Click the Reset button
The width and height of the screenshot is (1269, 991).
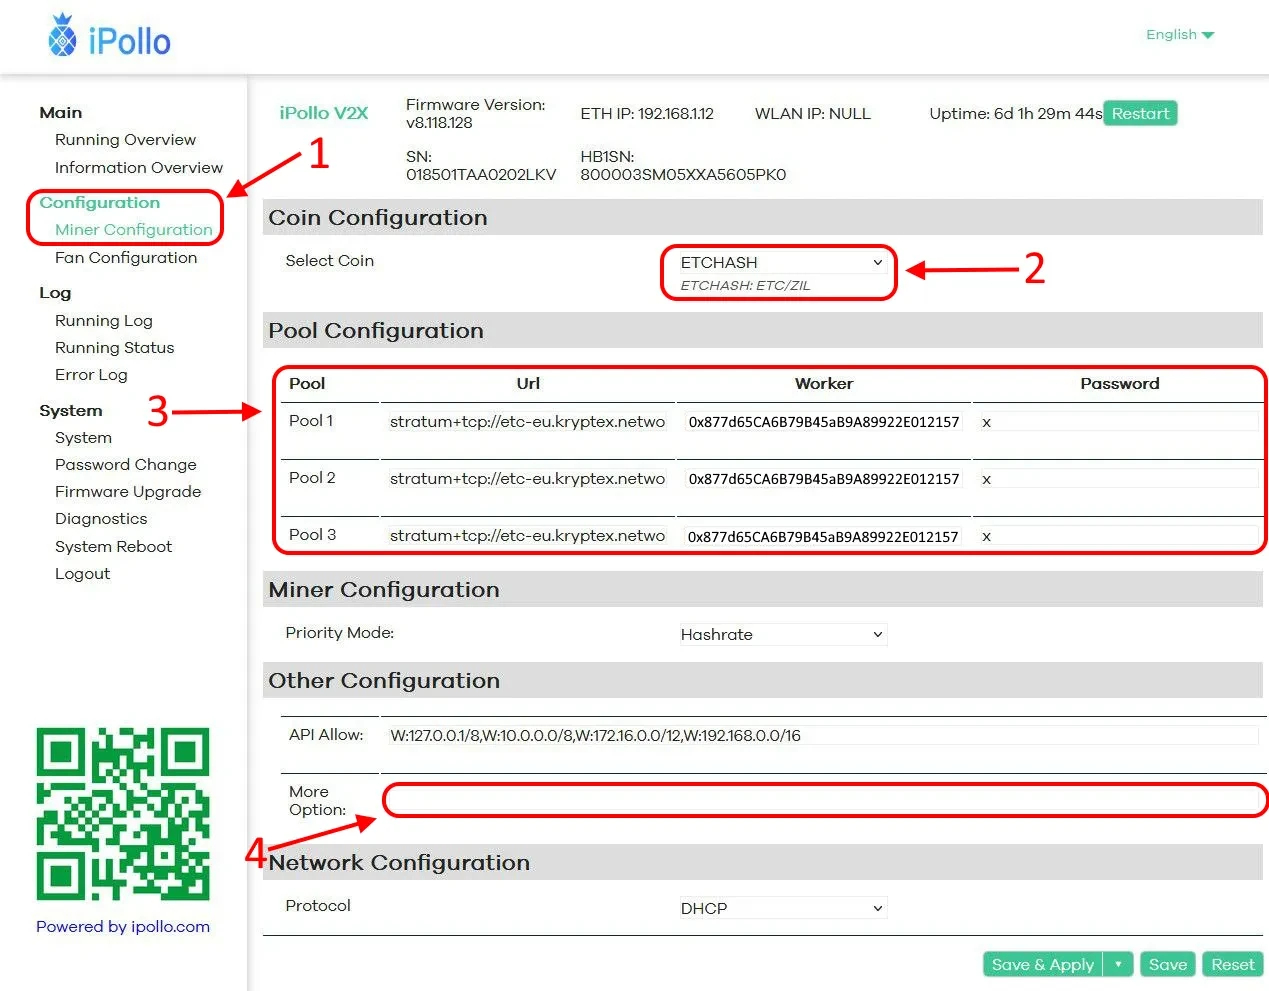(x=1232, y=964)
